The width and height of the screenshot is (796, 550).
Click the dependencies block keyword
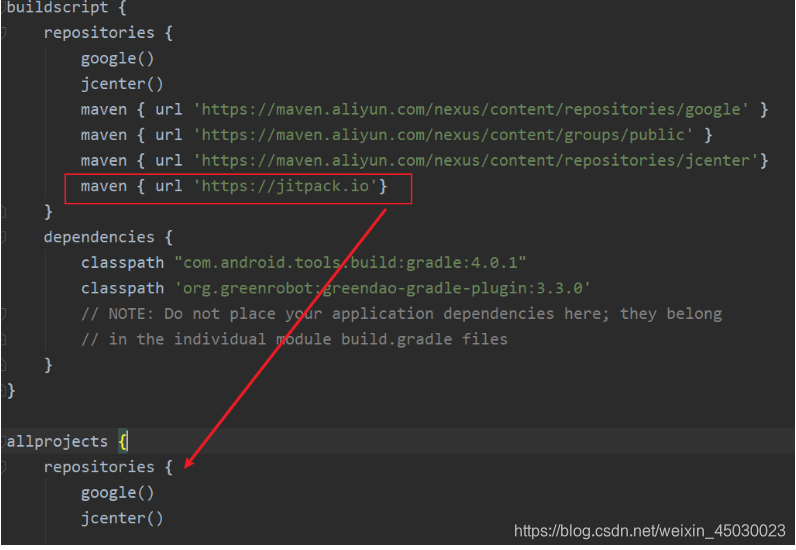tap(99, 237)
